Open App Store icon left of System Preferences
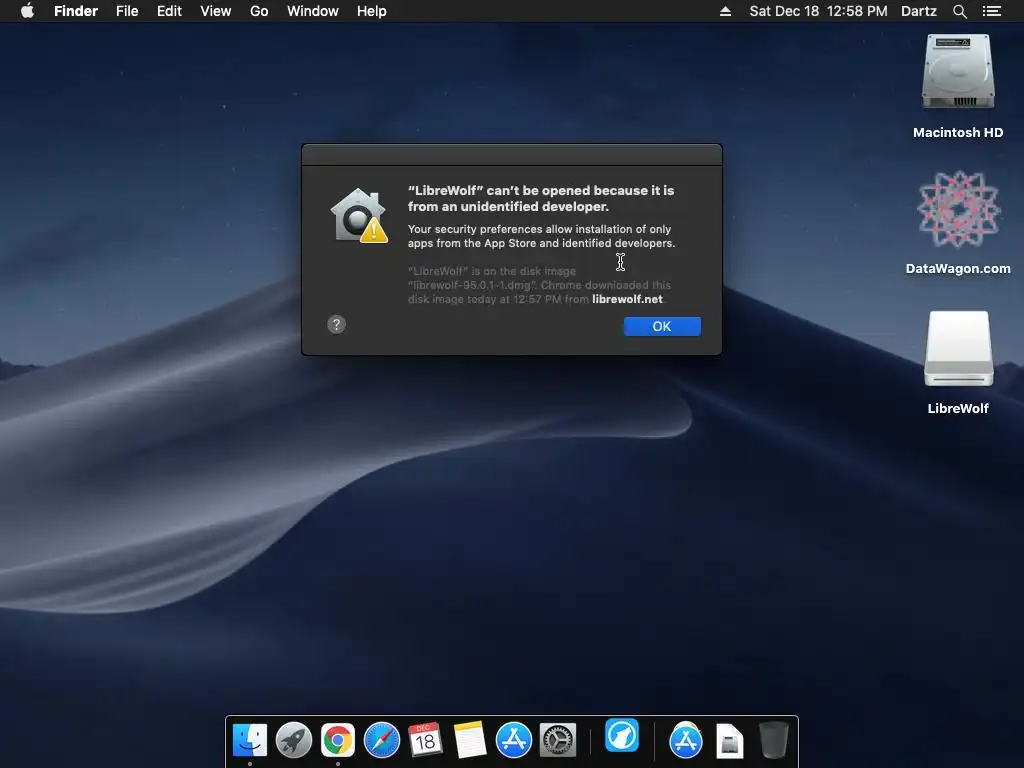Viewport: 1024px width, 768px height. [x=514, y=741]
